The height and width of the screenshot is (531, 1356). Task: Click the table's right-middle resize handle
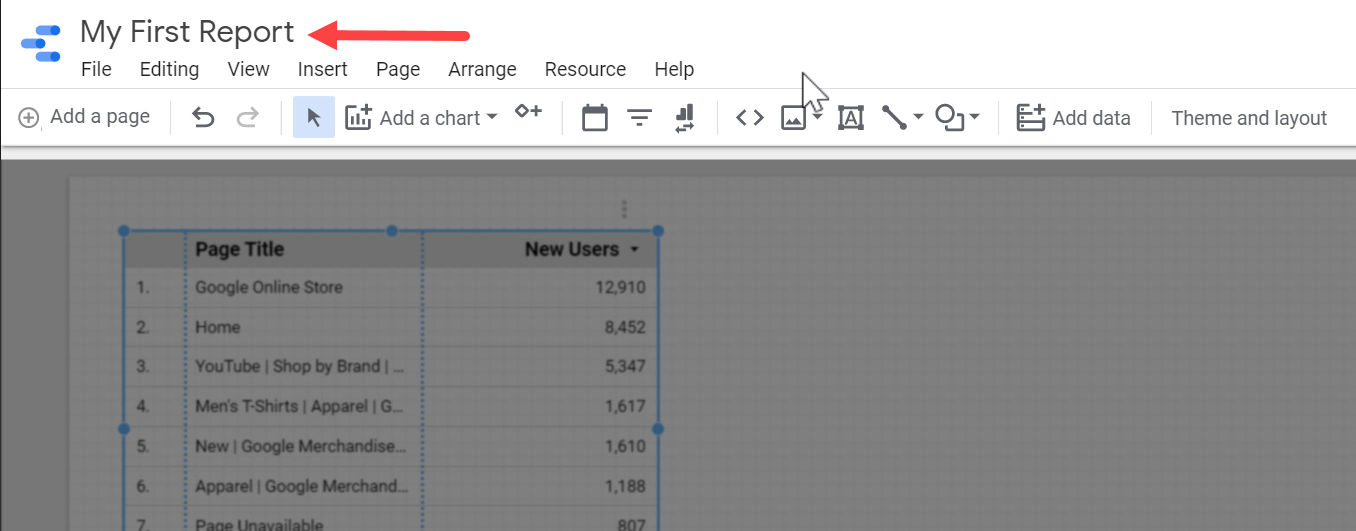click(x=658, y=428)
